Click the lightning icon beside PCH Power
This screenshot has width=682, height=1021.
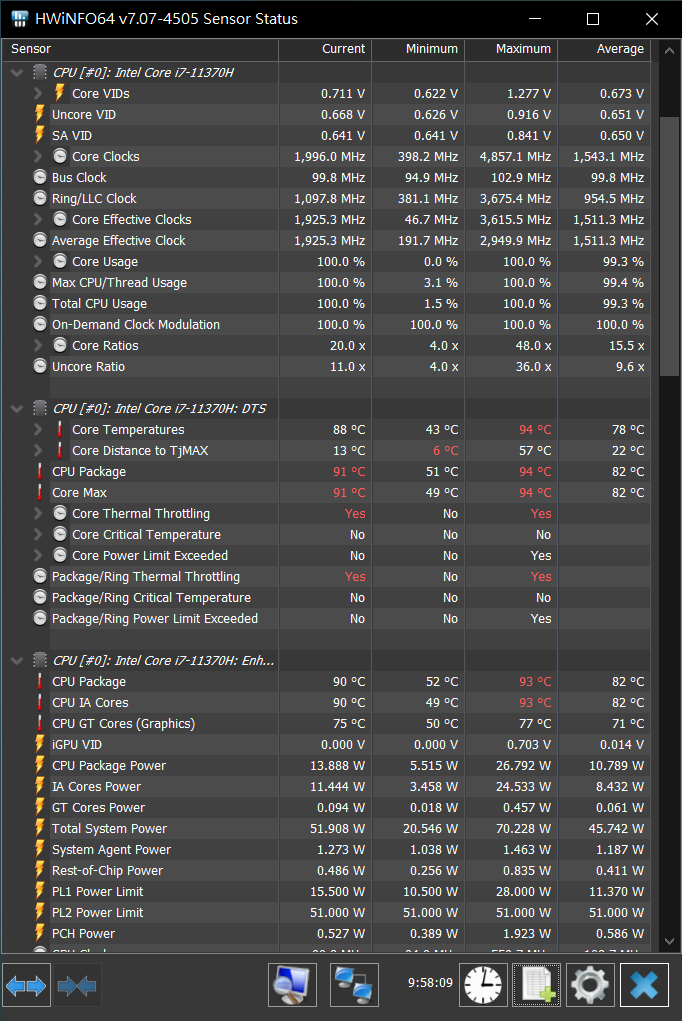tap(40, 933)
